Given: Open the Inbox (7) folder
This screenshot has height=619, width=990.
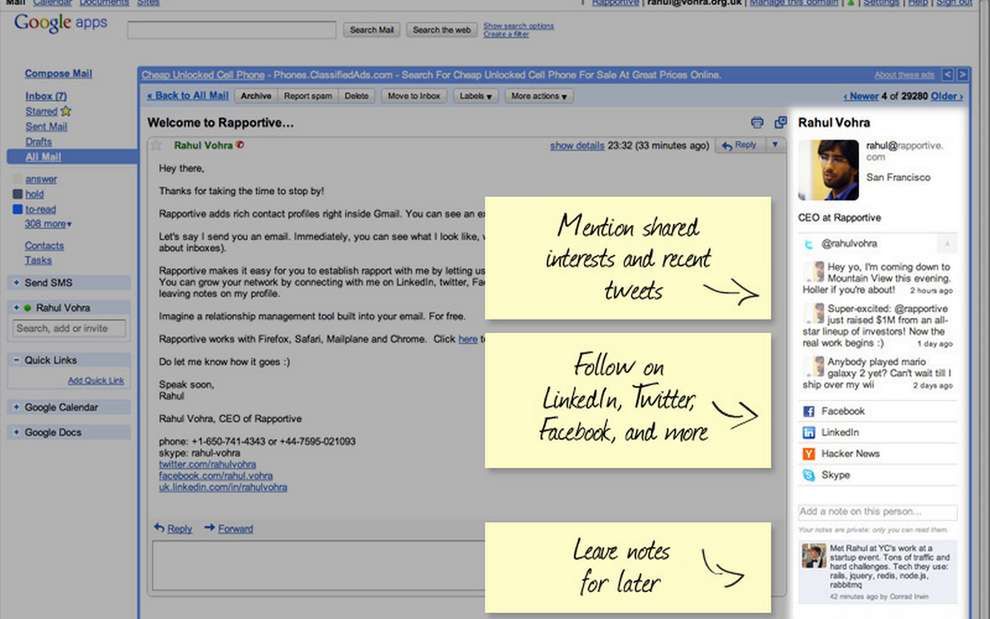Looking at the screenshot, I should pos(45,96).
